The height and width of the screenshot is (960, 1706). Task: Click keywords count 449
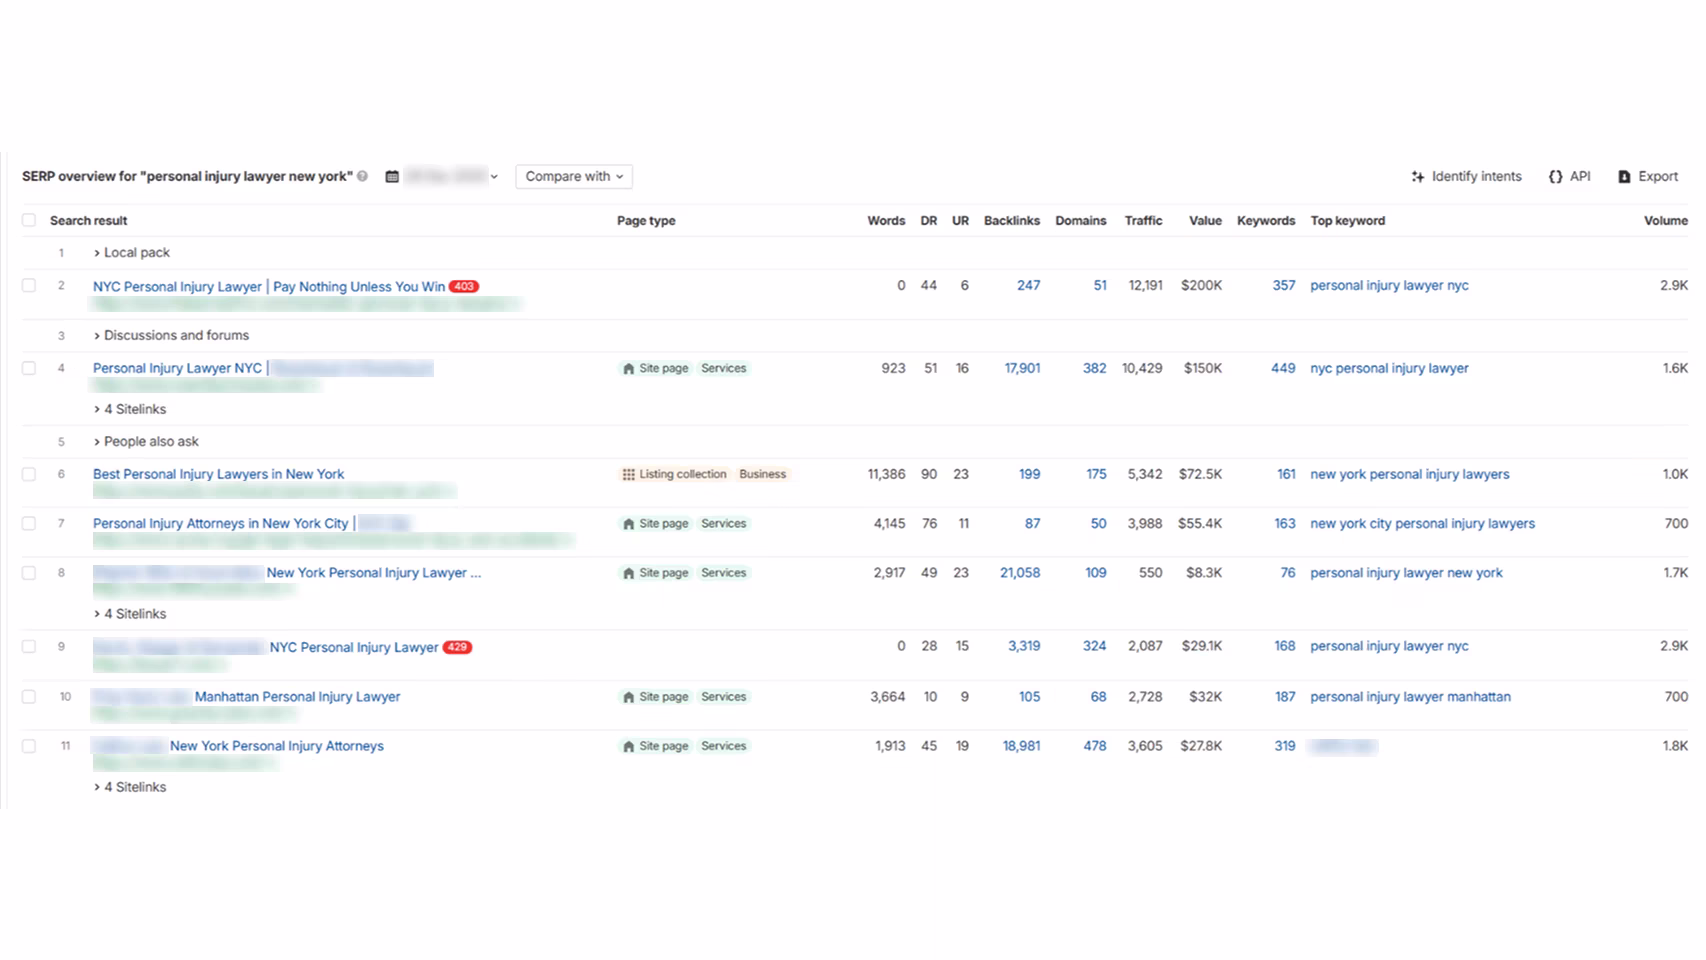(x=1283, y=368)
